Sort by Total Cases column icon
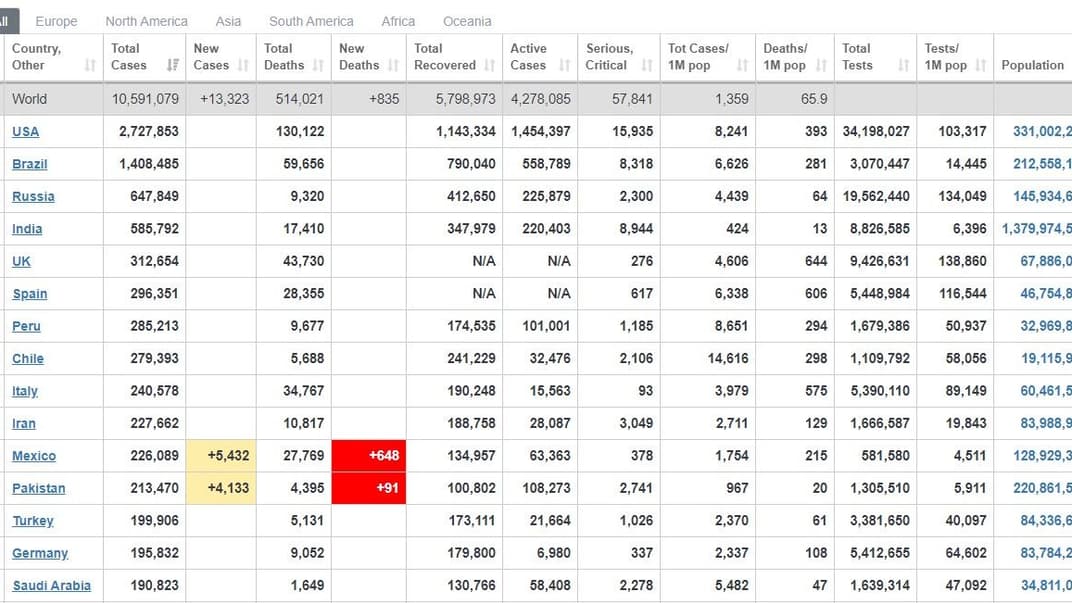Image resolution: width=1072 pixels, height=603 pixels. click(x=172, y=66)
